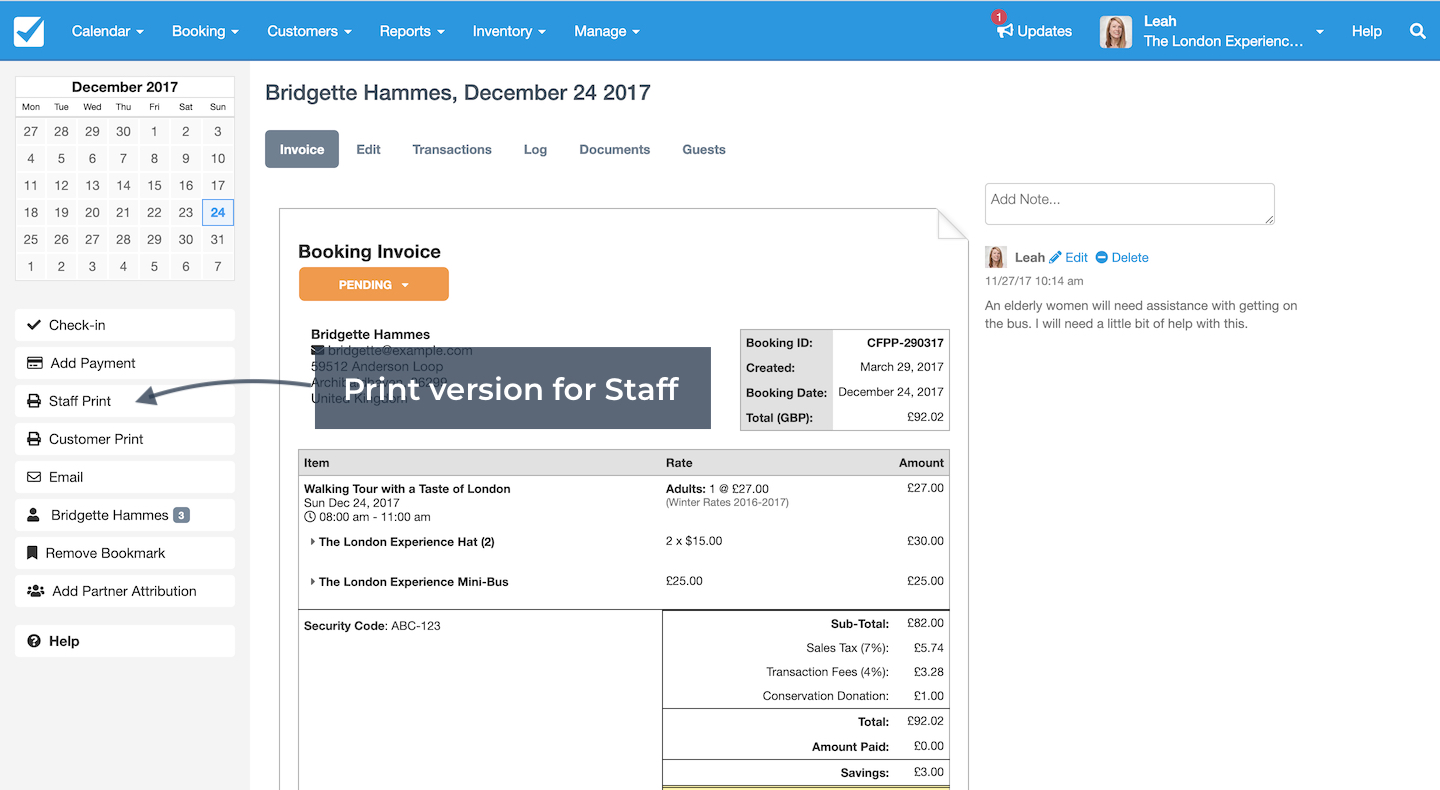Click the Updates button

pyautogui.click(x=1034, y=31)
